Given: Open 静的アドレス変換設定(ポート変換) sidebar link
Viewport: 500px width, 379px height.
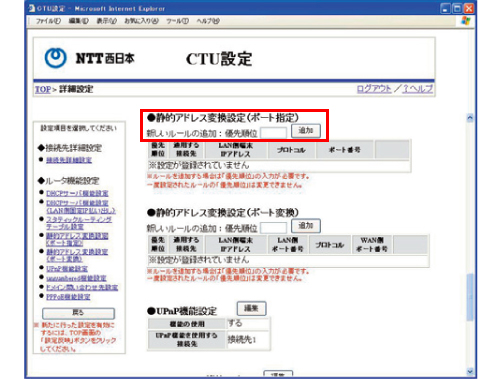Looking at the screenshot, I should point(77,255).
